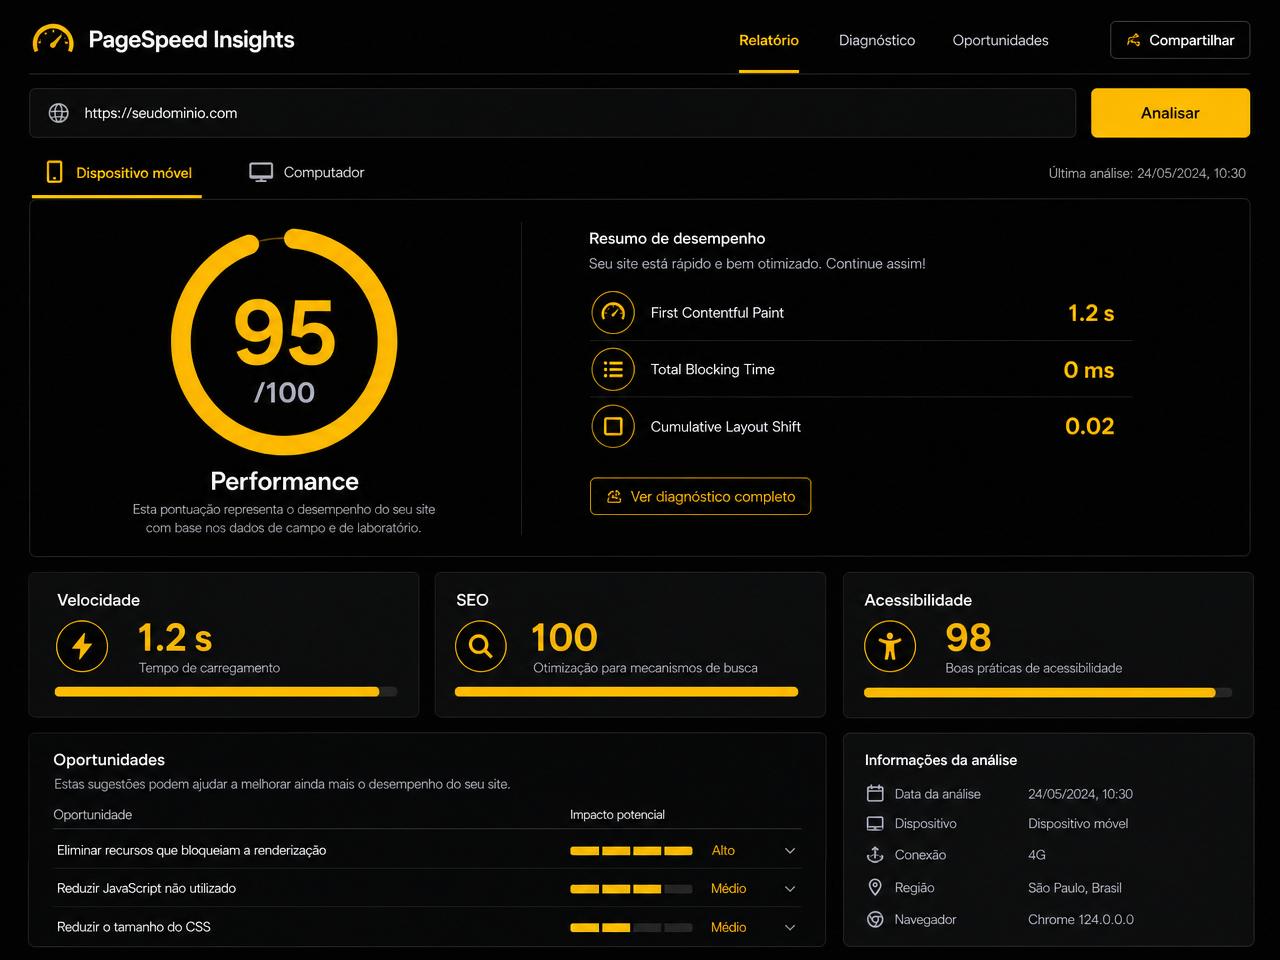Click the Total Blocking Time label

click(712, 370)
